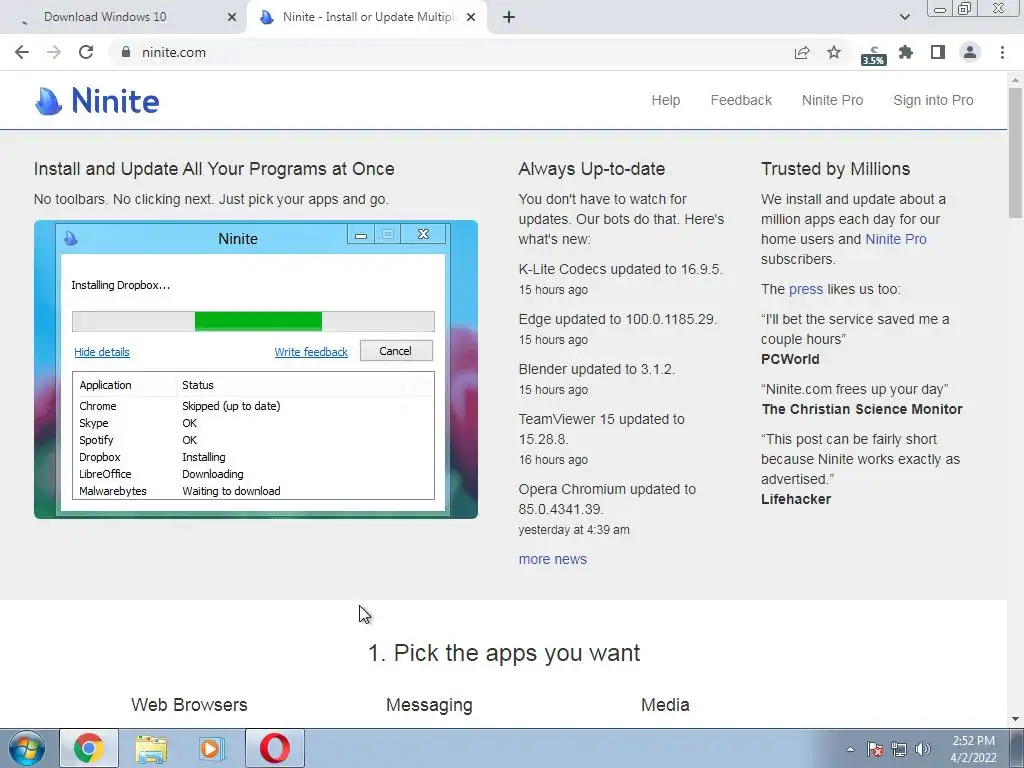Close the Download Windows 10 tab

(232, 17)
